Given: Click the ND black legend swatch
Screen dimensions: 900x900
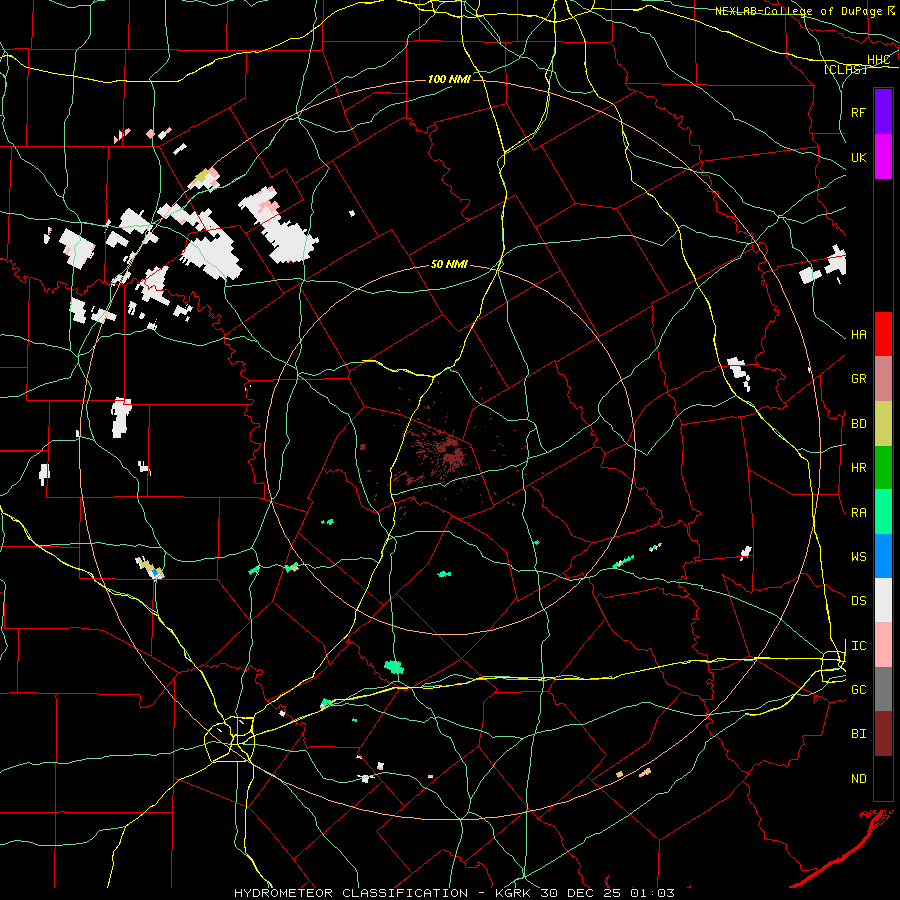Looking at the screenshot, I should (883, 778).
